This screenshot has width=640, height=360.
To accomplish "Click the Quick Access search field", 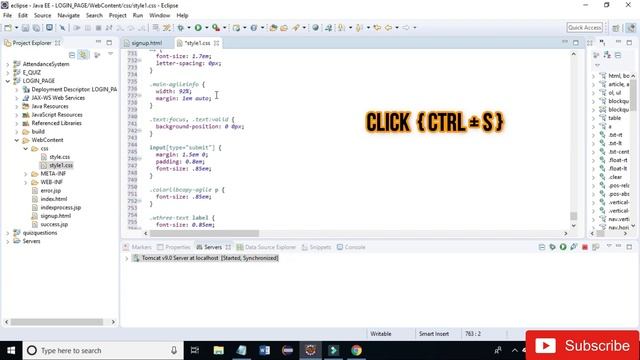I will (584, 27).
